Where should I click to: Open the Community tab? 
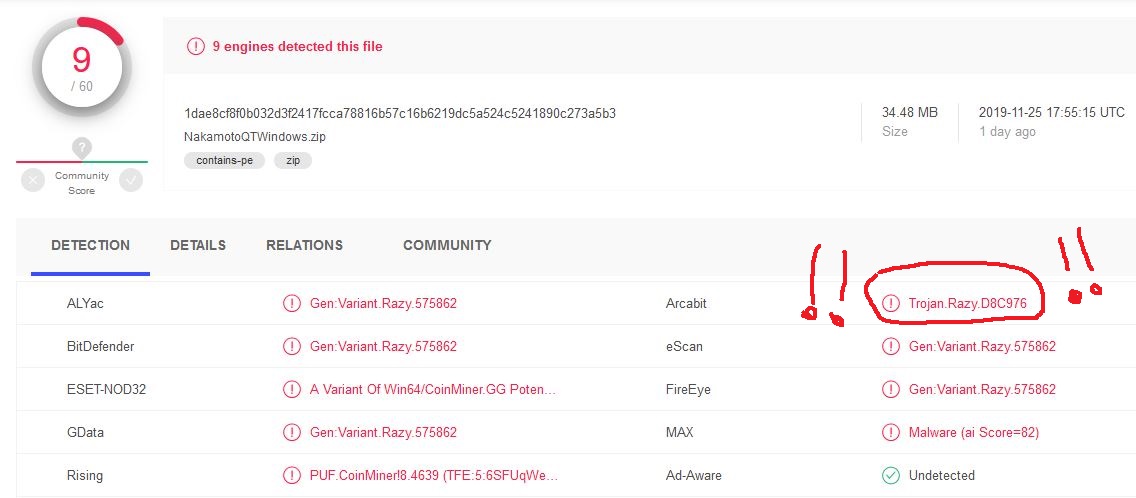[447, 245]
